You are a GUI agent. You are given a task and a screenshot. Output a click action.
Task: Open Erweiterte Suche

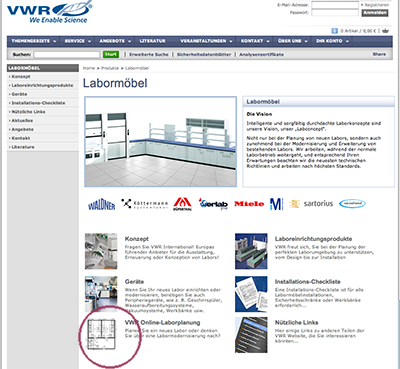tap(149, 54)
